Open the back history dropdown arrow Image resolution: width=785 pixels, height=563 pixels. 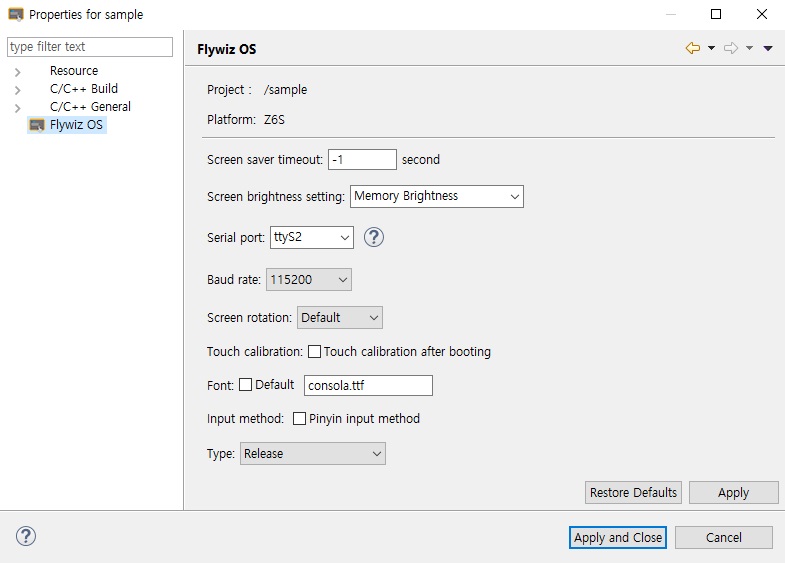711,48
